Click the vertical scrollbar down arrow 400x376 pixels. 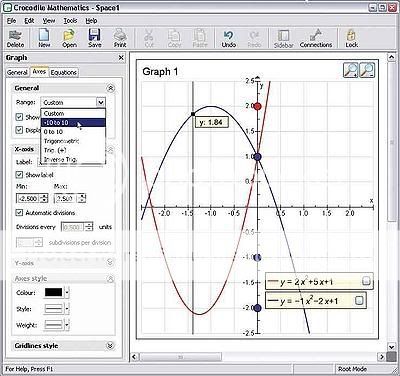pyautogui.click(x=392, y=347)
